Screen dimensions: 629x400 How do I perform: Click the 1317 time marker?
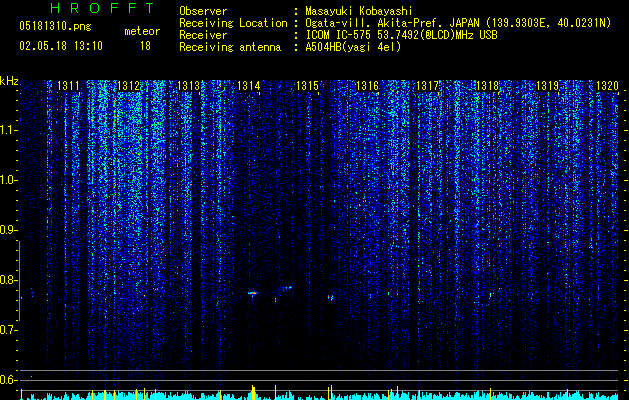428,86
